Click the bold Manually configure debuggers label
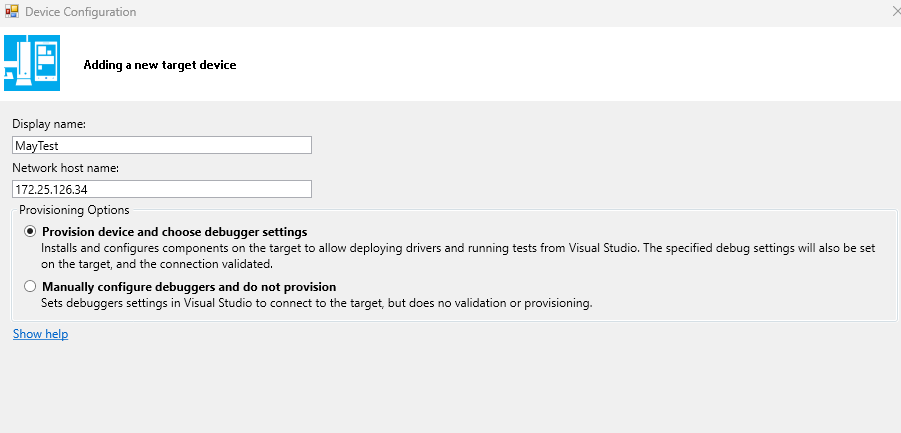Viewport: 901px width, 433px height. pos(189,287)
